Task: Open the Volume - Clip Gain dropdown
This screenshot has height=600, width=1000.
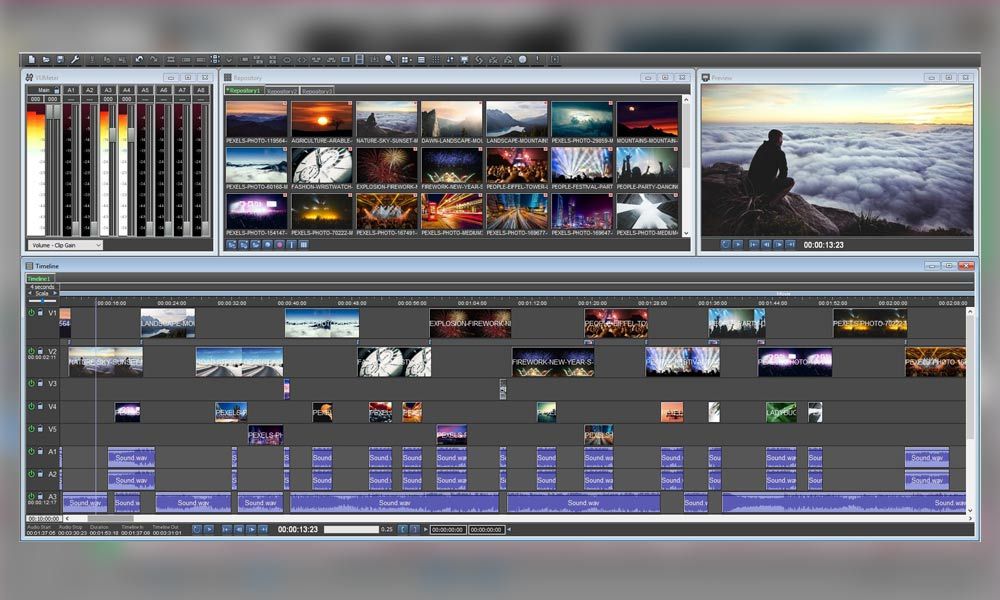Action: 64,245
